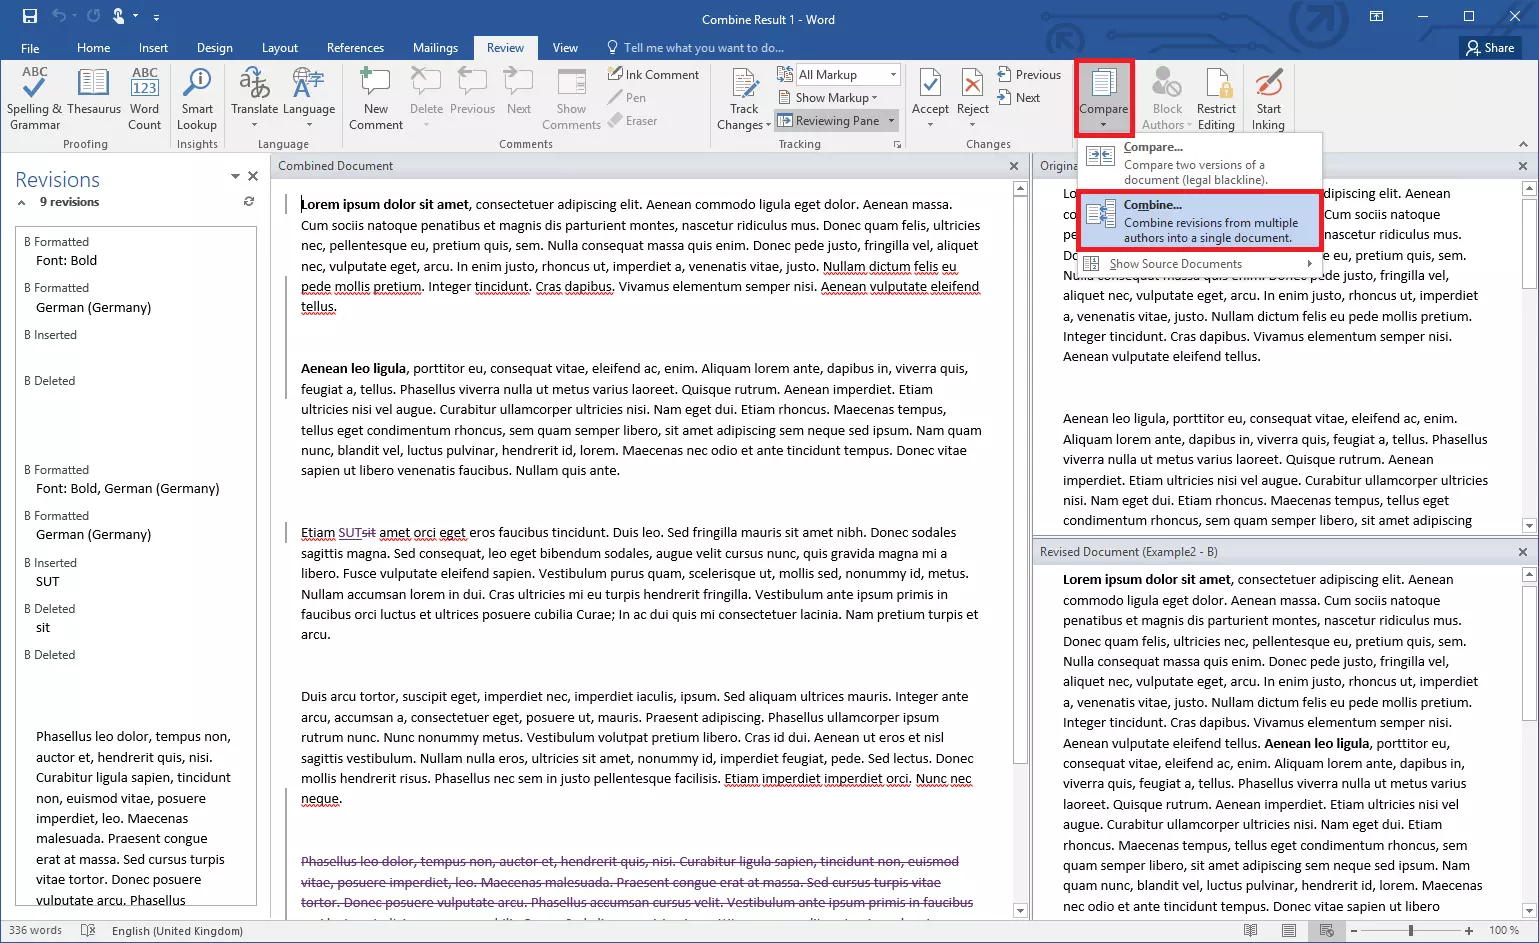Click the Ink Comment tool
Image resolution: width=1539 pixels, height=943 pixels.
pyautogui.click(x=653, y=74)
